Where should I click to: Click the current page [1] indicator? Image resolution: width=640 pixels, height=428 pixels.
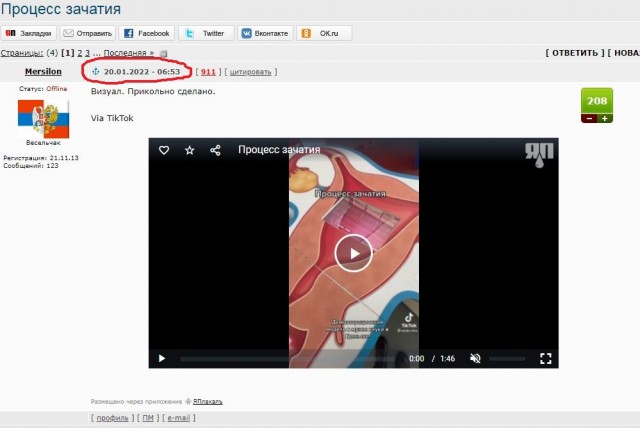(x=68, y=53)
